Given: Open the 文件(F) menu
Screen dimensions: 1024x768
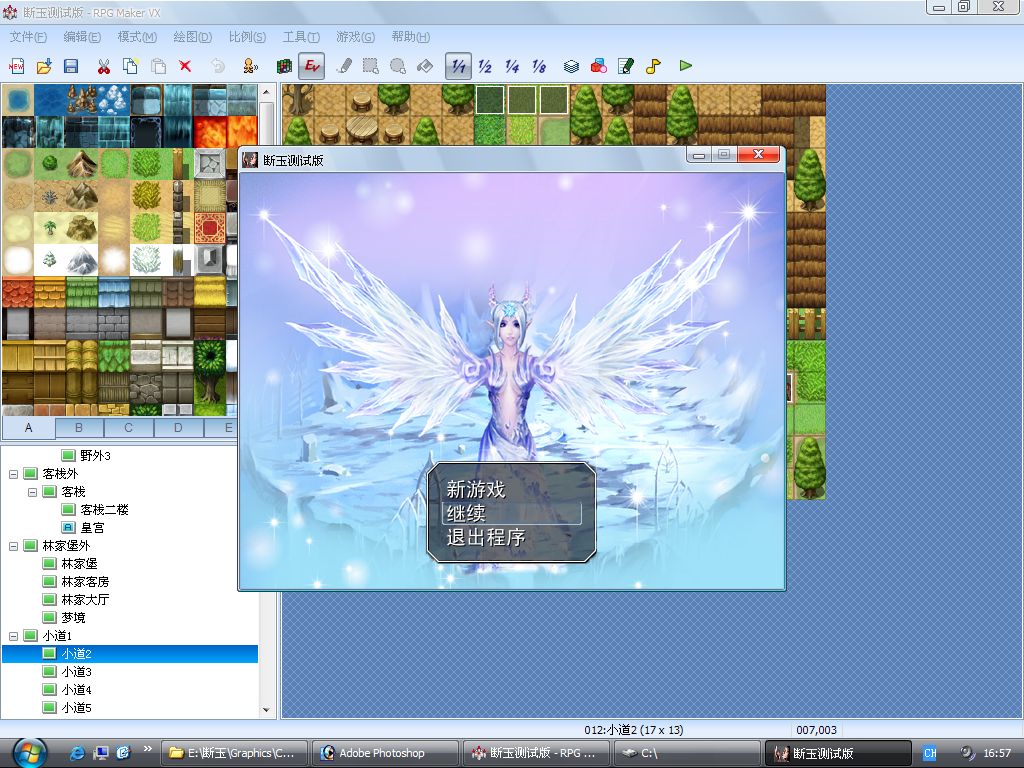Looking at the screenshot, I should (28, 37).
